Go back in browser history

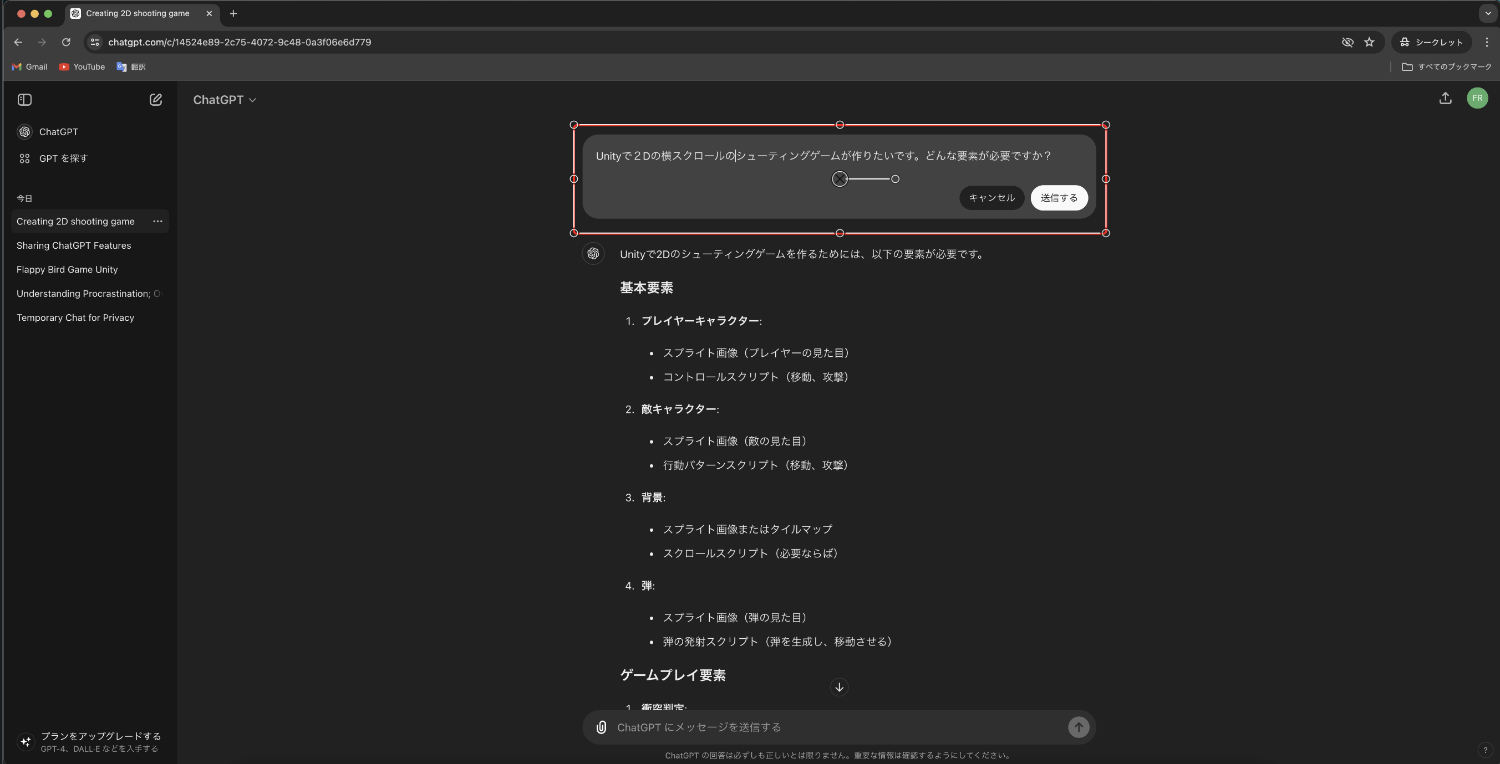click(x=18, y=42)
